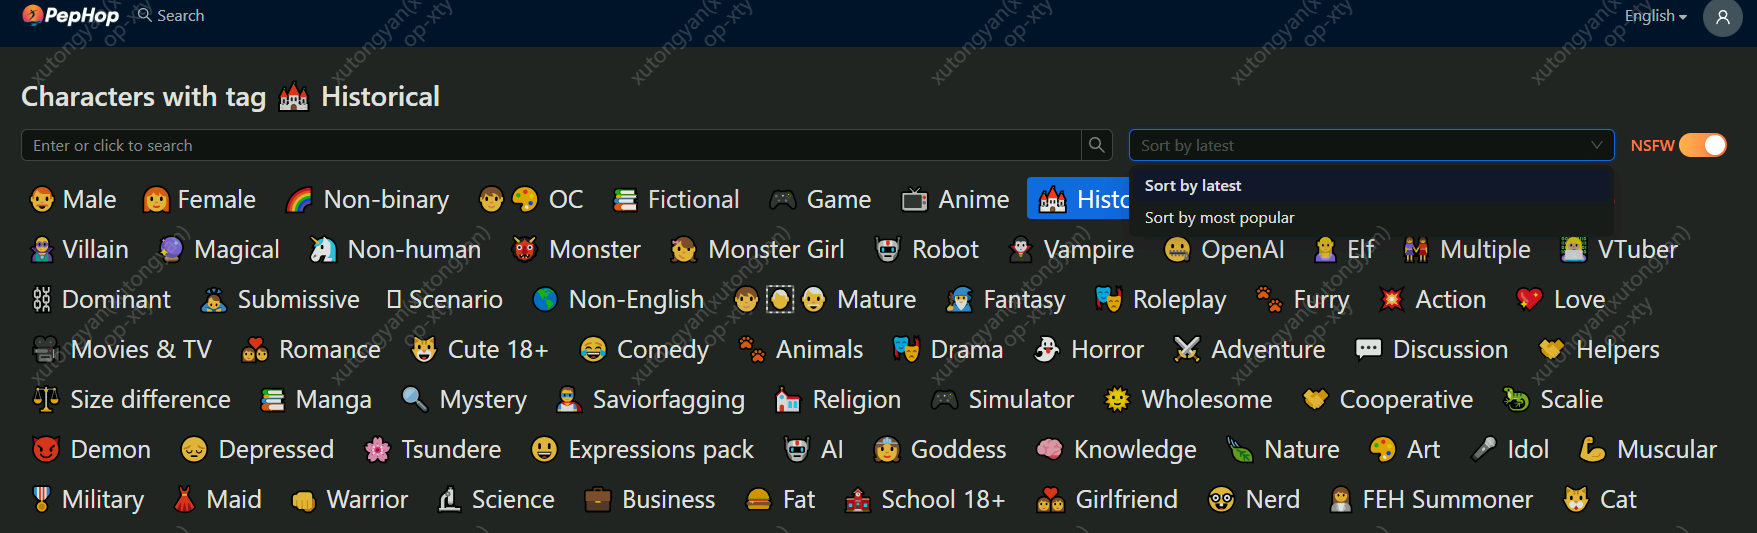Viewport: 1757px width, 533px height.
Task: Click the Wholesome sun icon
Action: point(1117,399)
